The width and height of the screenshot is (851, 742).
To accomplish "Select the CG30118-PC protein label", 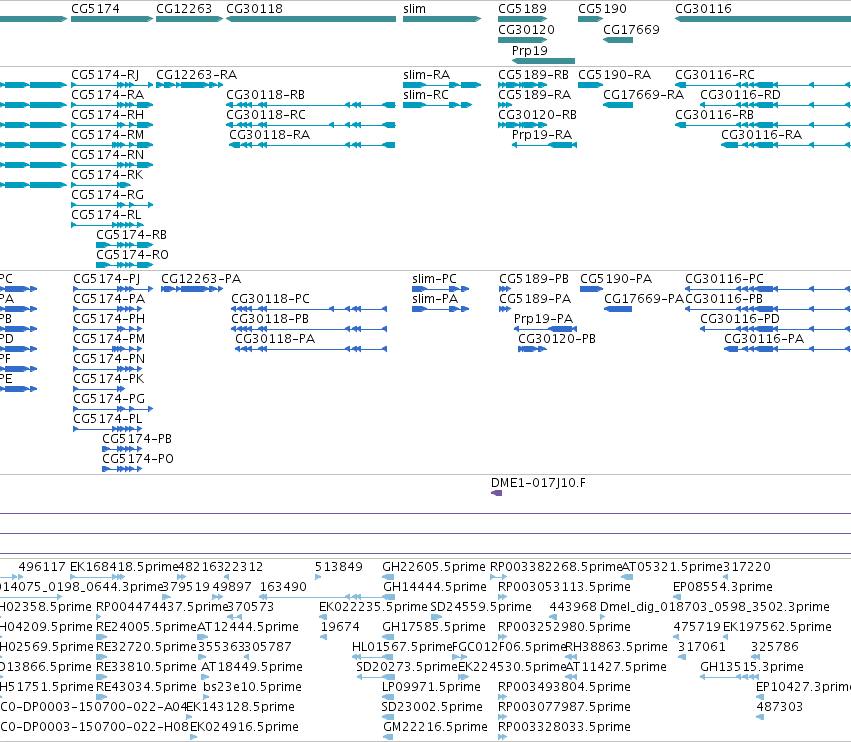I will coord(270,299).
